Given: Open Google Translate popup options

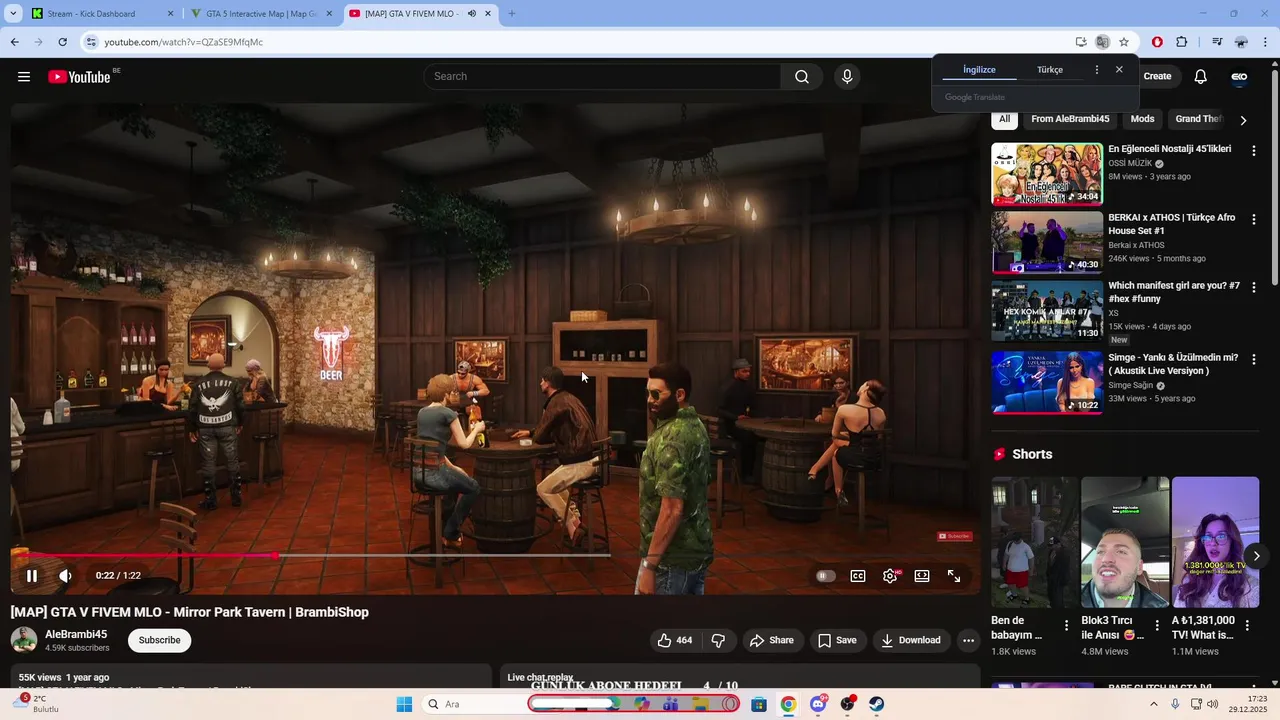Looking at the screenshot, I should 1097,70.
